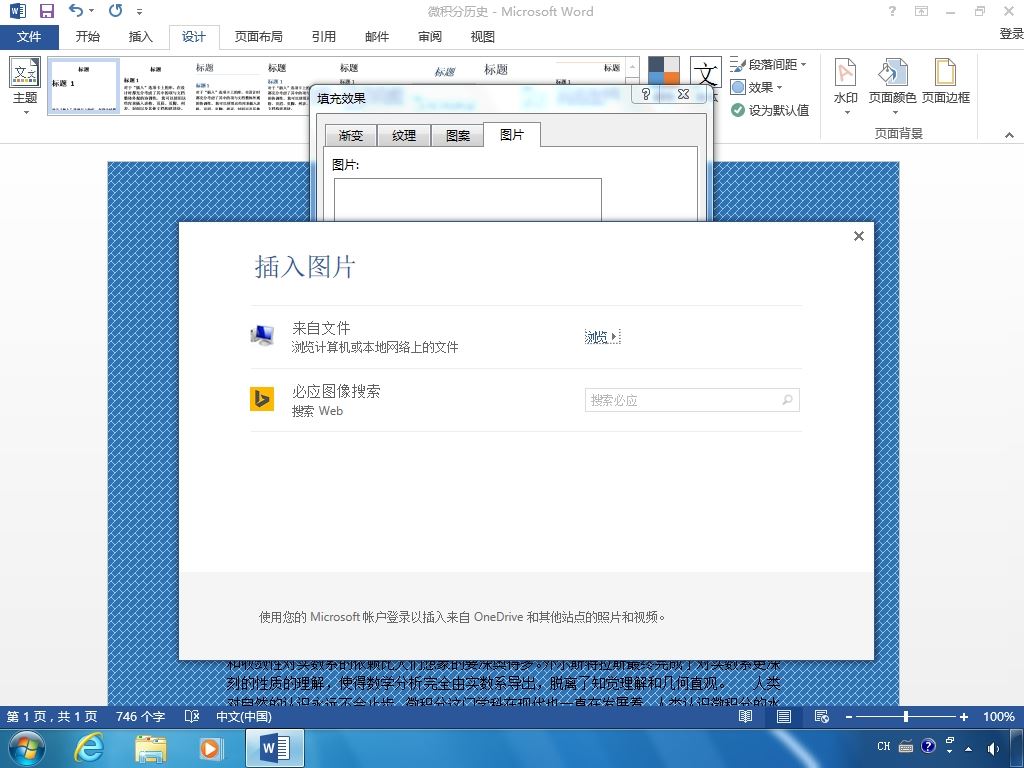The image size is (1024, 768).
Task: Switch to 渐变 tab in fill effects
Action: pyautogui.click(x=351, y=135)
